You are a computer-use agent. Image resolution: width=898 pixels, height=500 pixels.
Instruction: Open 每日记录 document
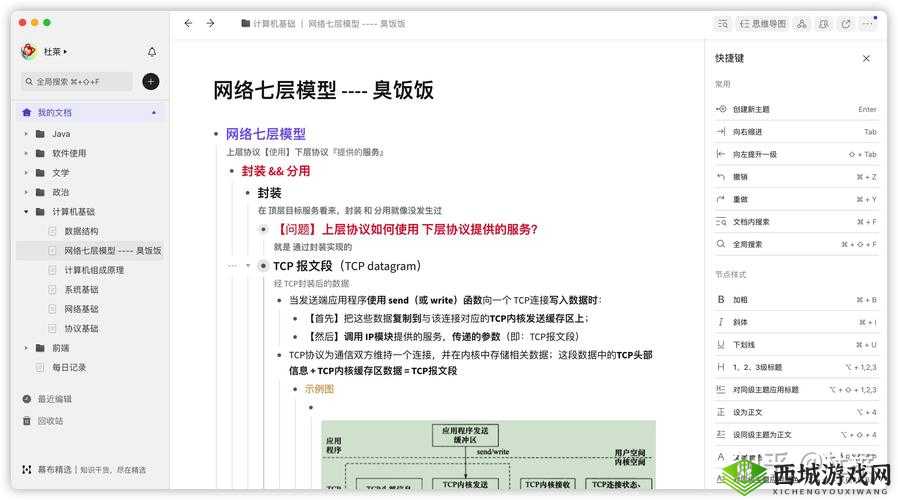(69, 367)
